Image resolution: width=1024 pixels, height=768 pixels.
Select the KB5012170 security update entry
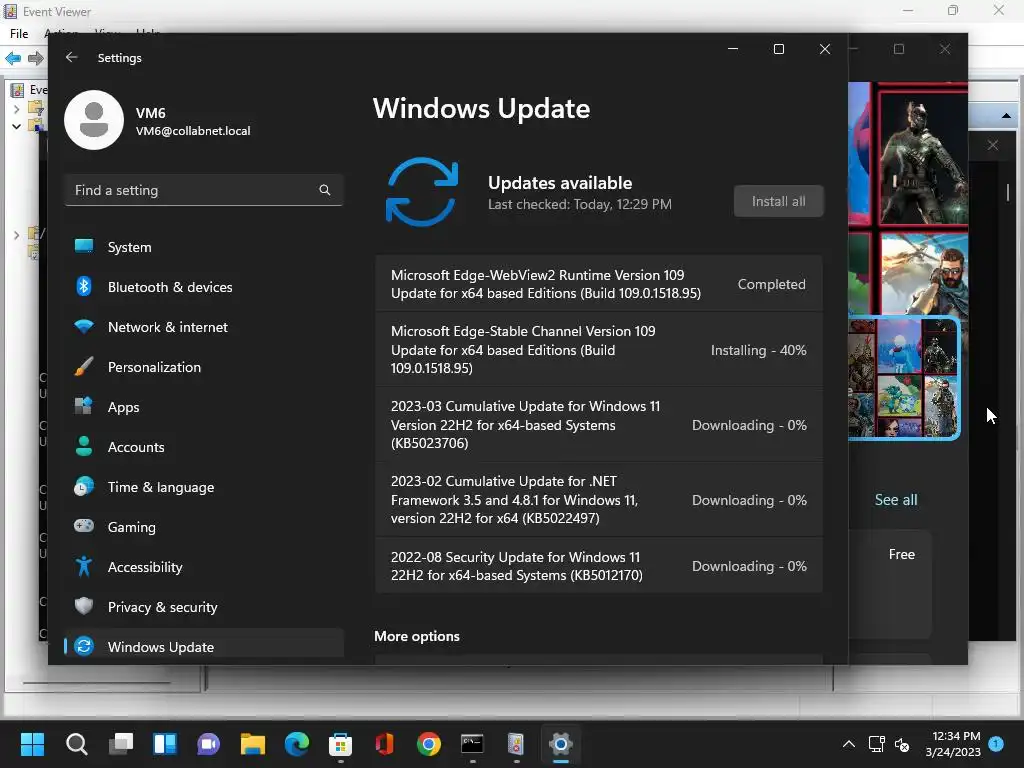click(x=599, y=566)
